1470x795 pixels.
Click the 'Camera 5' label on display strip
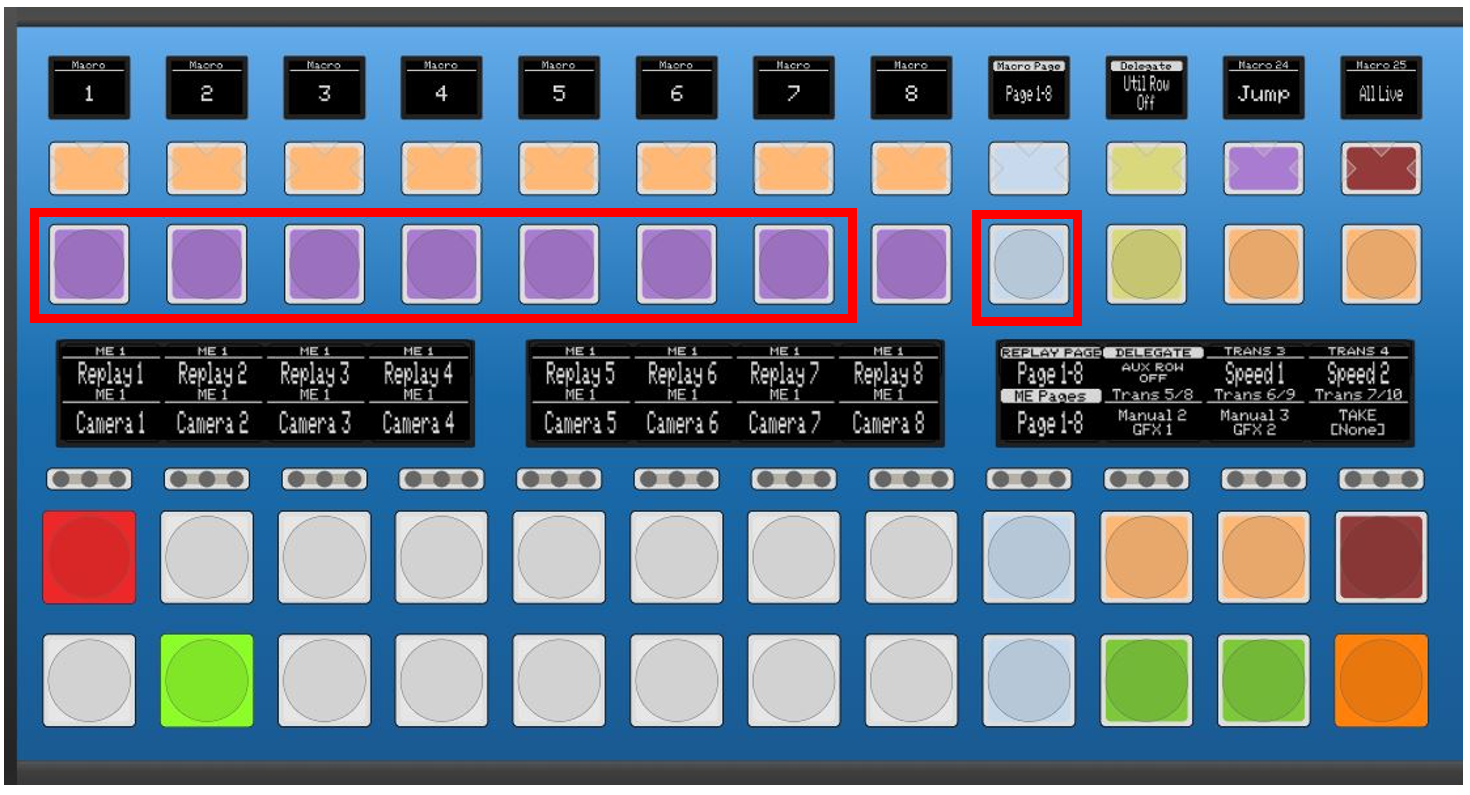pos(579,424)
